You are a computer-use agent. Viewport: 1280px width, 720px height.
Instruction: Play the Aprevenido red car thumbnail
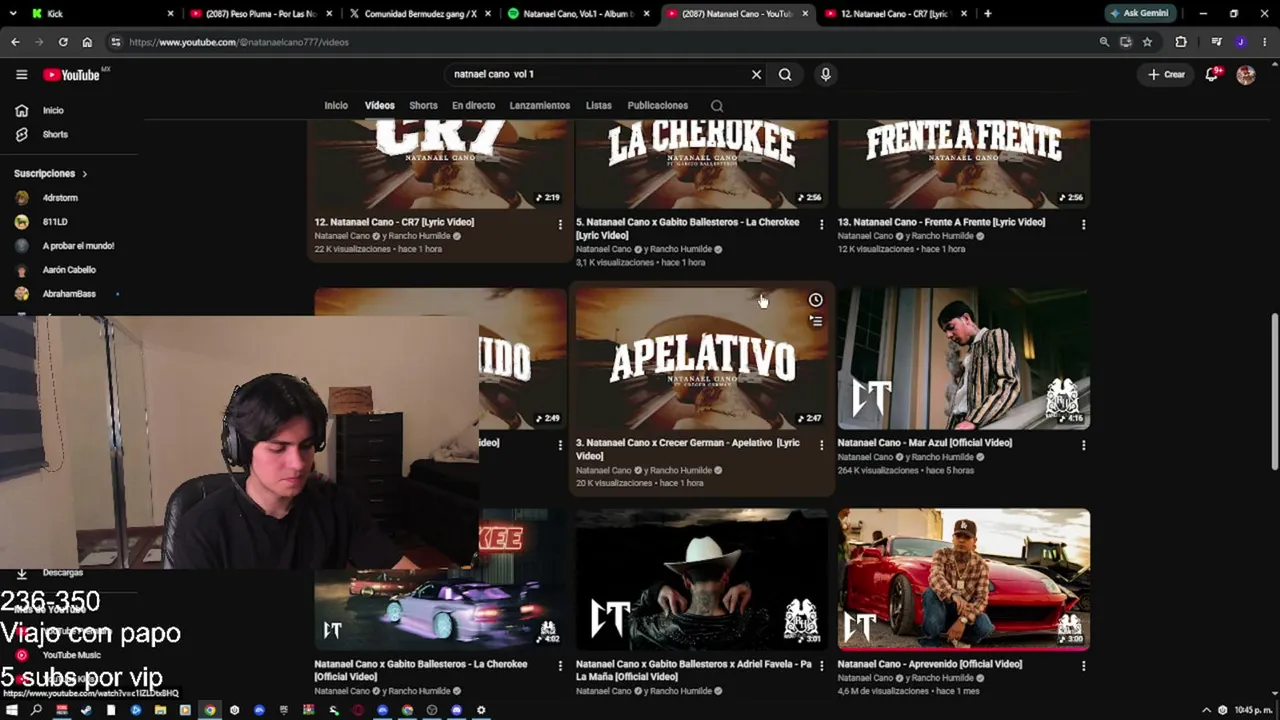pyautogui.click(x=964, y=579)
